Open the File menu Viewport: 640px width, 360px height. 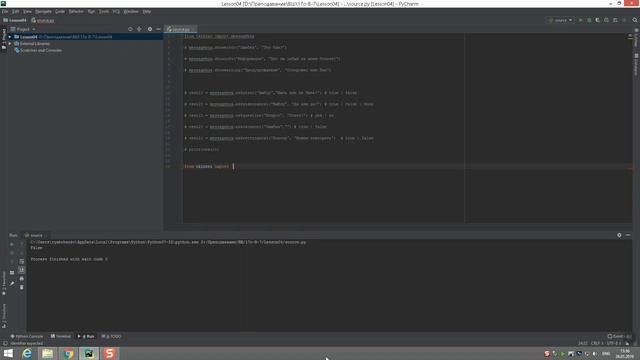[5, 11]
